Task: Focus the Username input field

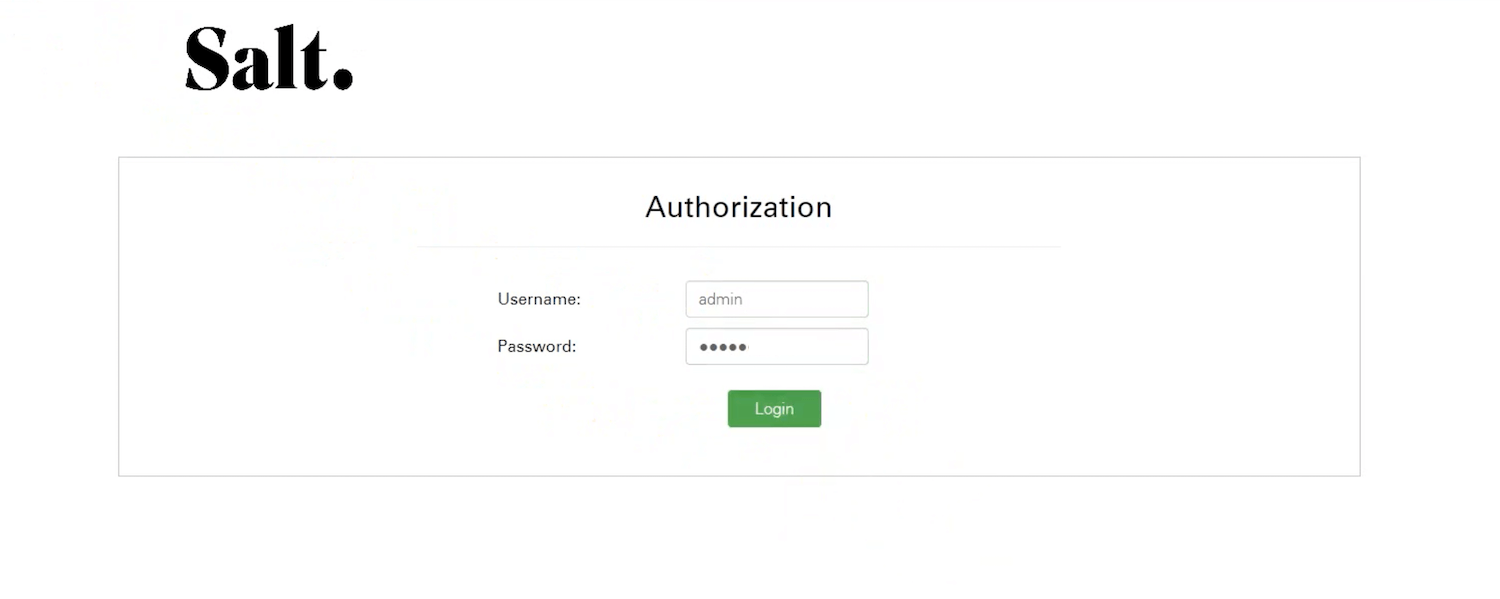Action: coord(776,299)
